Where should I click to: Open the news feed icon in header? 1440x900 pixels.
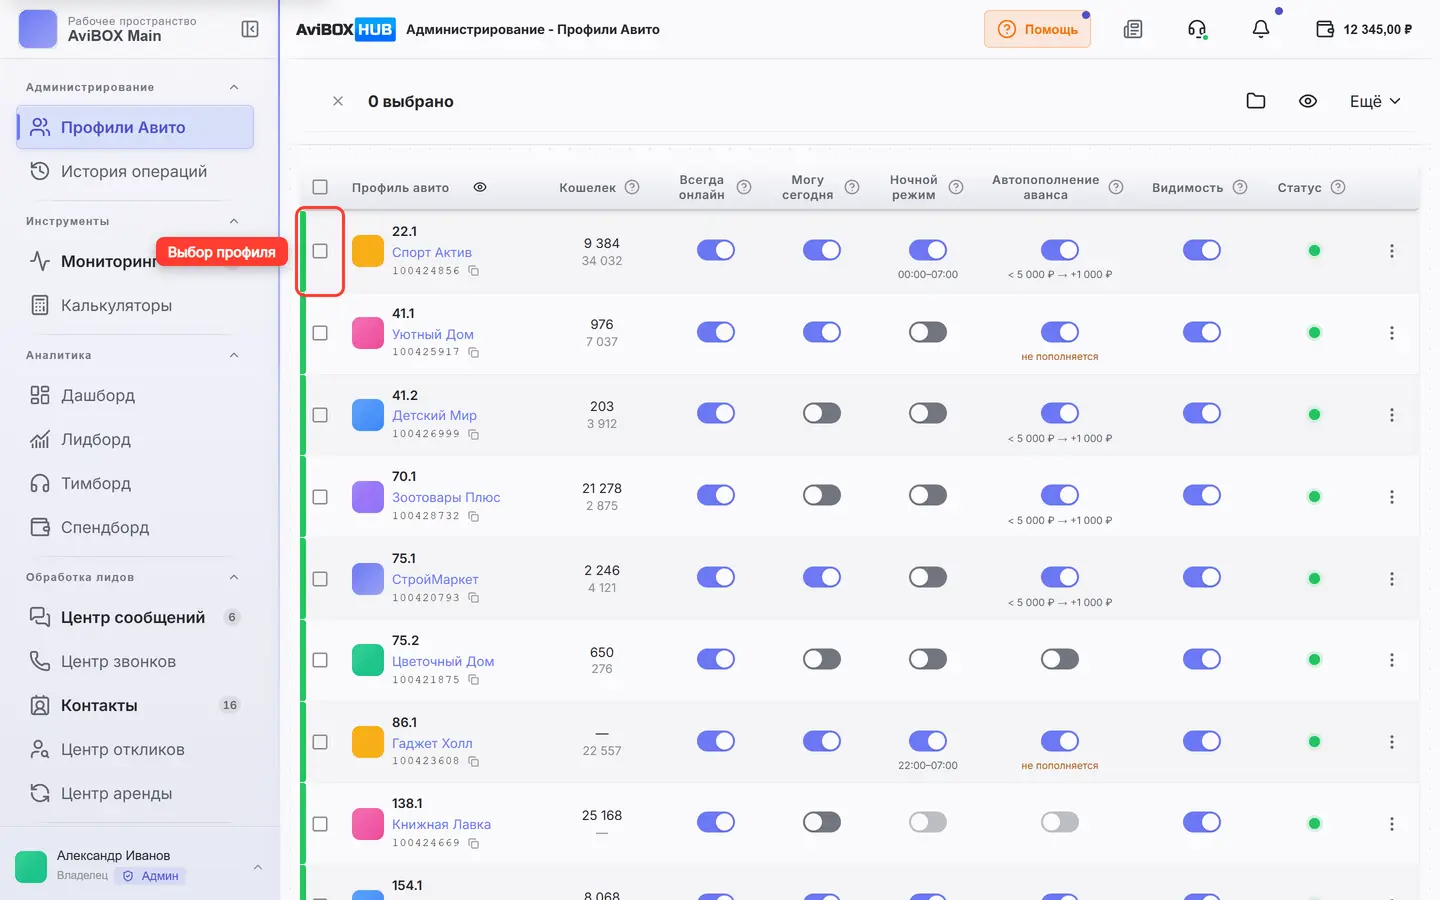coord(1133,29)
